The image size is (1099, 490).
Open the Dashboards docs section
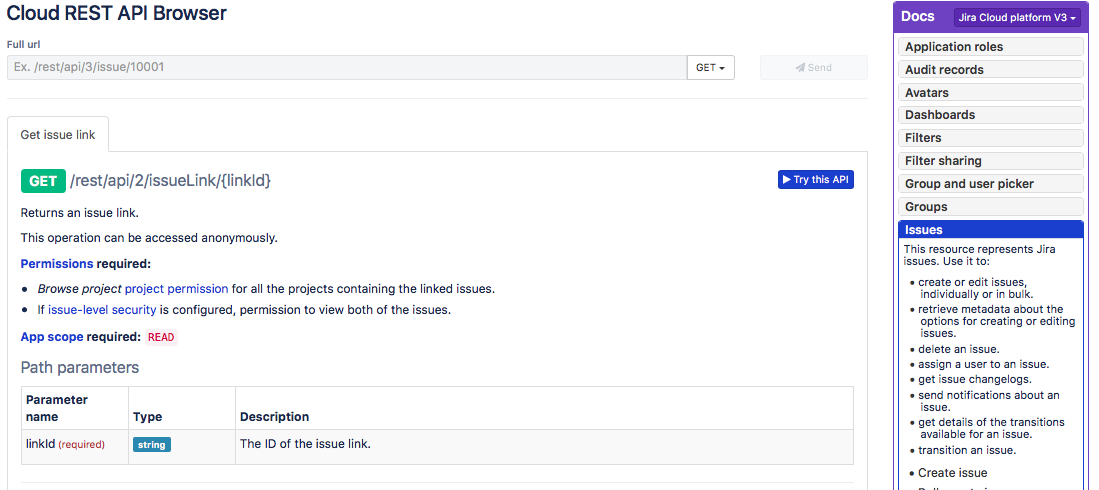990,115
